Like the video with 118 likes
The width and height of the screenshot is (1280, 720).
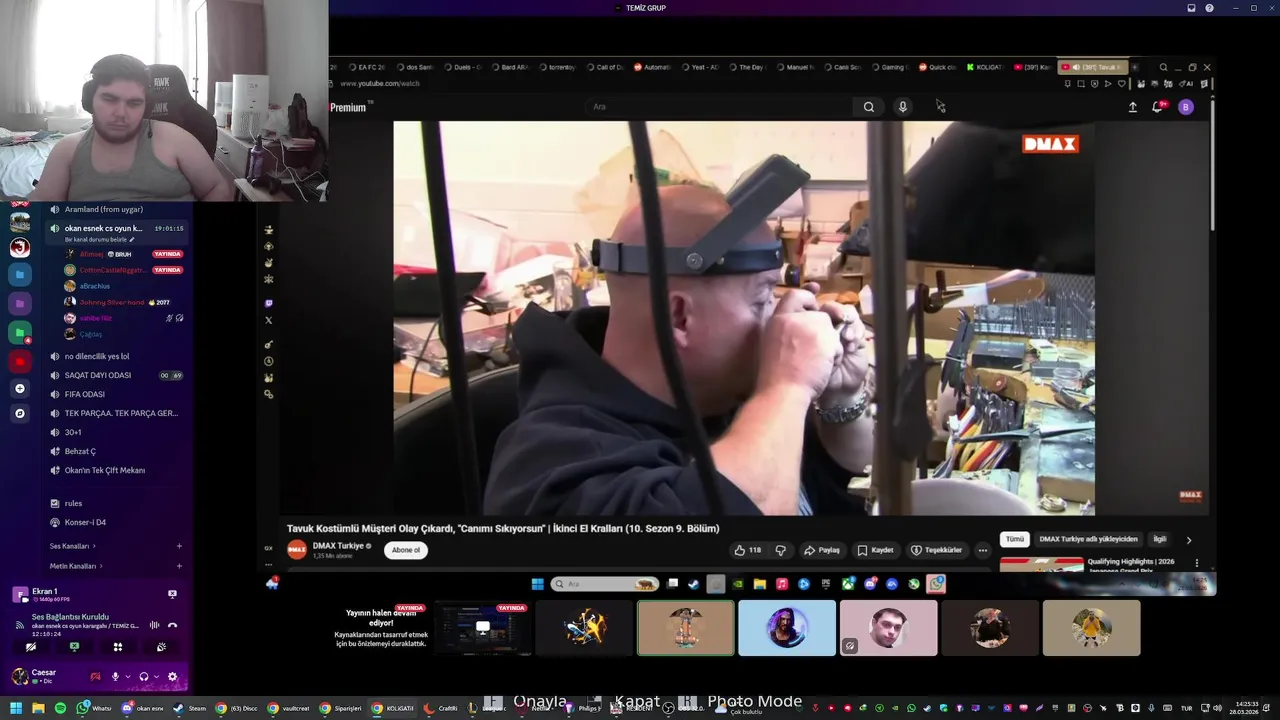tap(747, 550)
